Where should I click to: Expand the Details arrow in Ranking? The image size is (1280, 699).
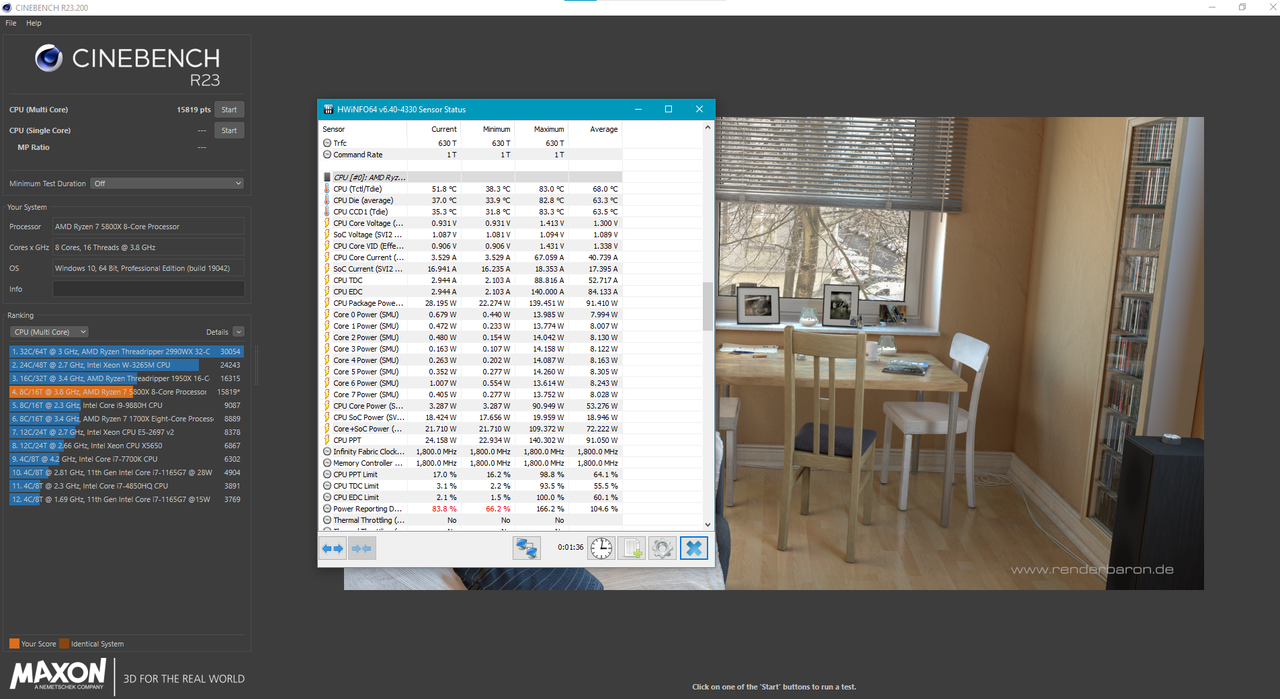pyautogui.click(x=238, y=332)
